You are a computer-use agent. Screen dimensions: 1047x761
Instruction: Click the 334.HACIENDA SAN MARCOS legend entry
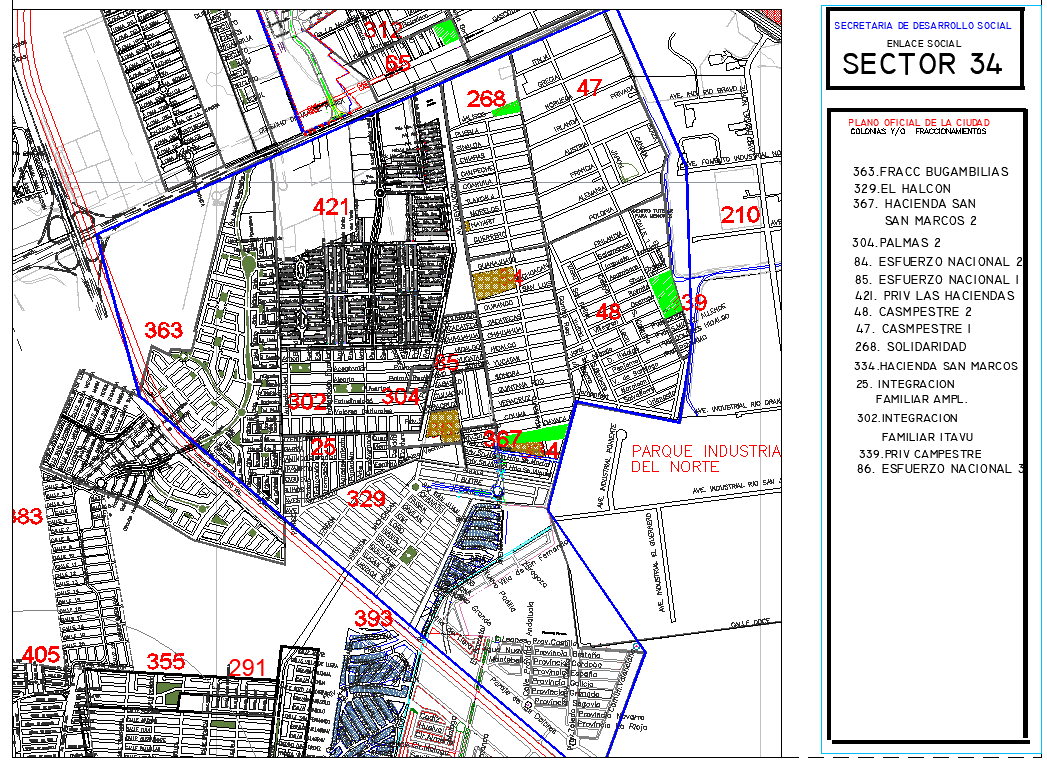click(935, 366)
